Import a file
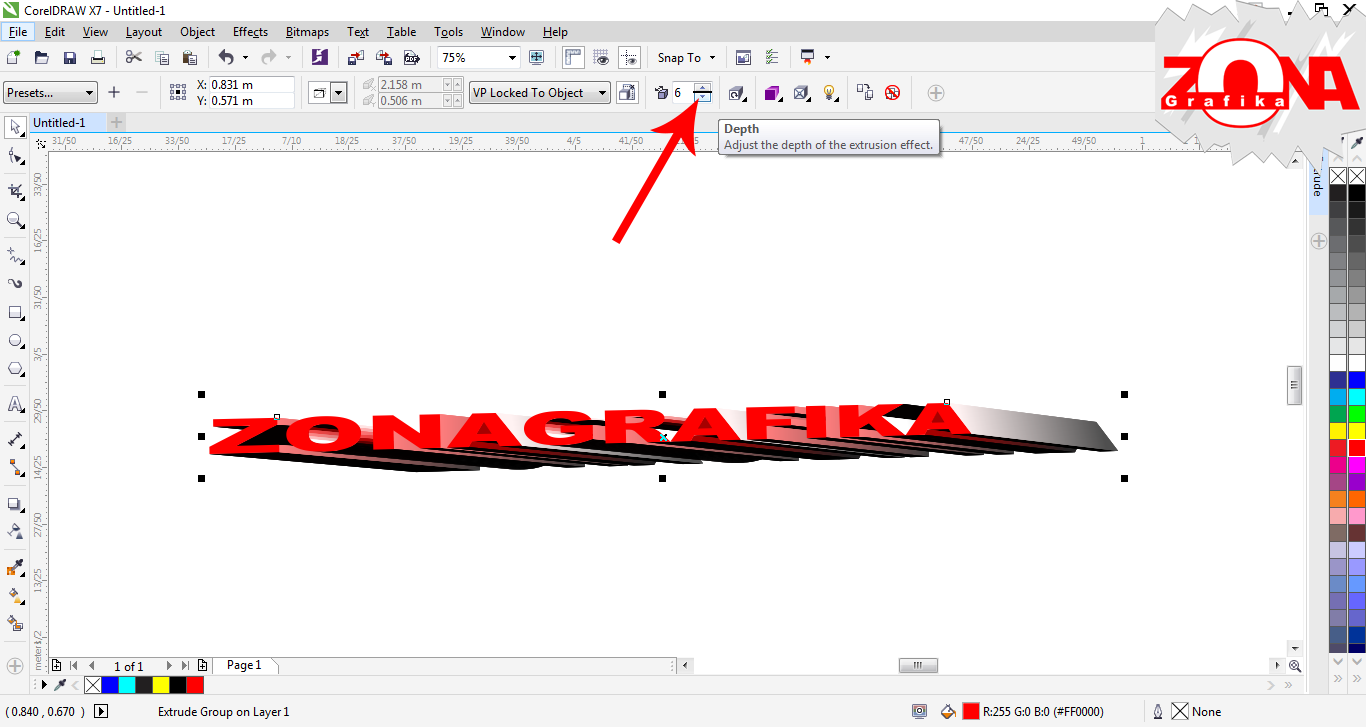Image resolution: width=1366 pixels, height=727 pixels. [x=356, y=58]
